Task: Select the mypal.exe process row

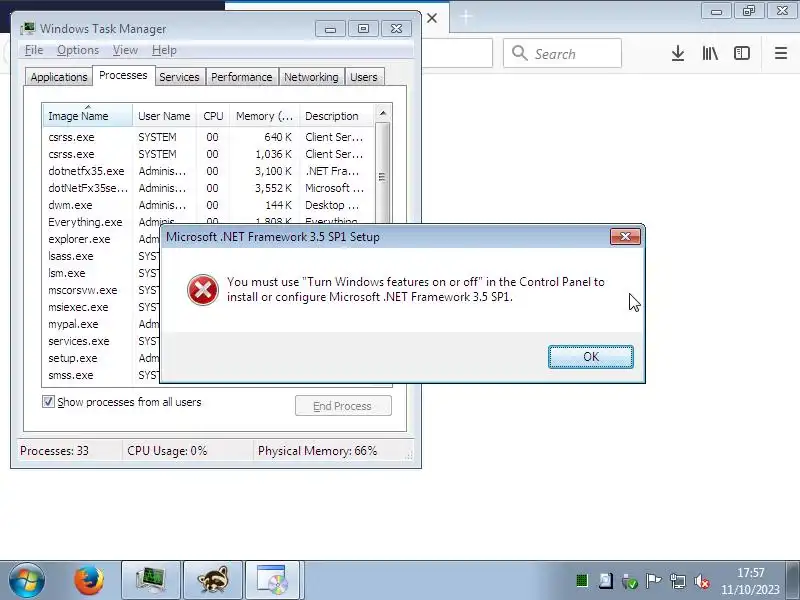Action: 102,324
